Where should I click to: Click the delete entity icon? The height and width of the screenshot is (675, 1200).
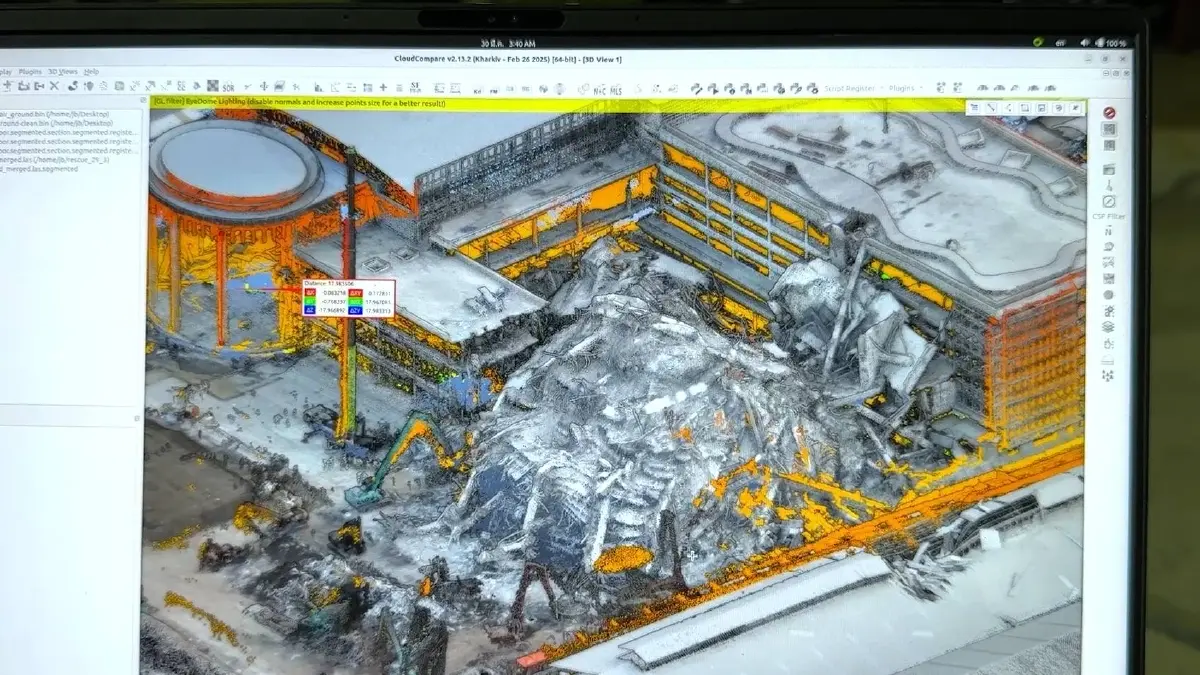(x=55, y=84)
